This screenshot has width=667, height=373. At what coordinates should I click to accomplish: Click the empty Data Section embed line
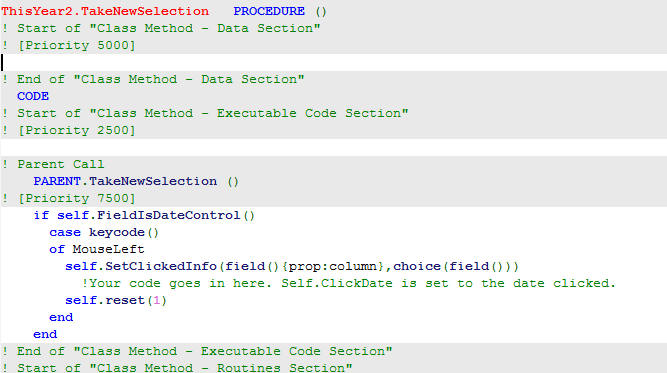[334, 63]
